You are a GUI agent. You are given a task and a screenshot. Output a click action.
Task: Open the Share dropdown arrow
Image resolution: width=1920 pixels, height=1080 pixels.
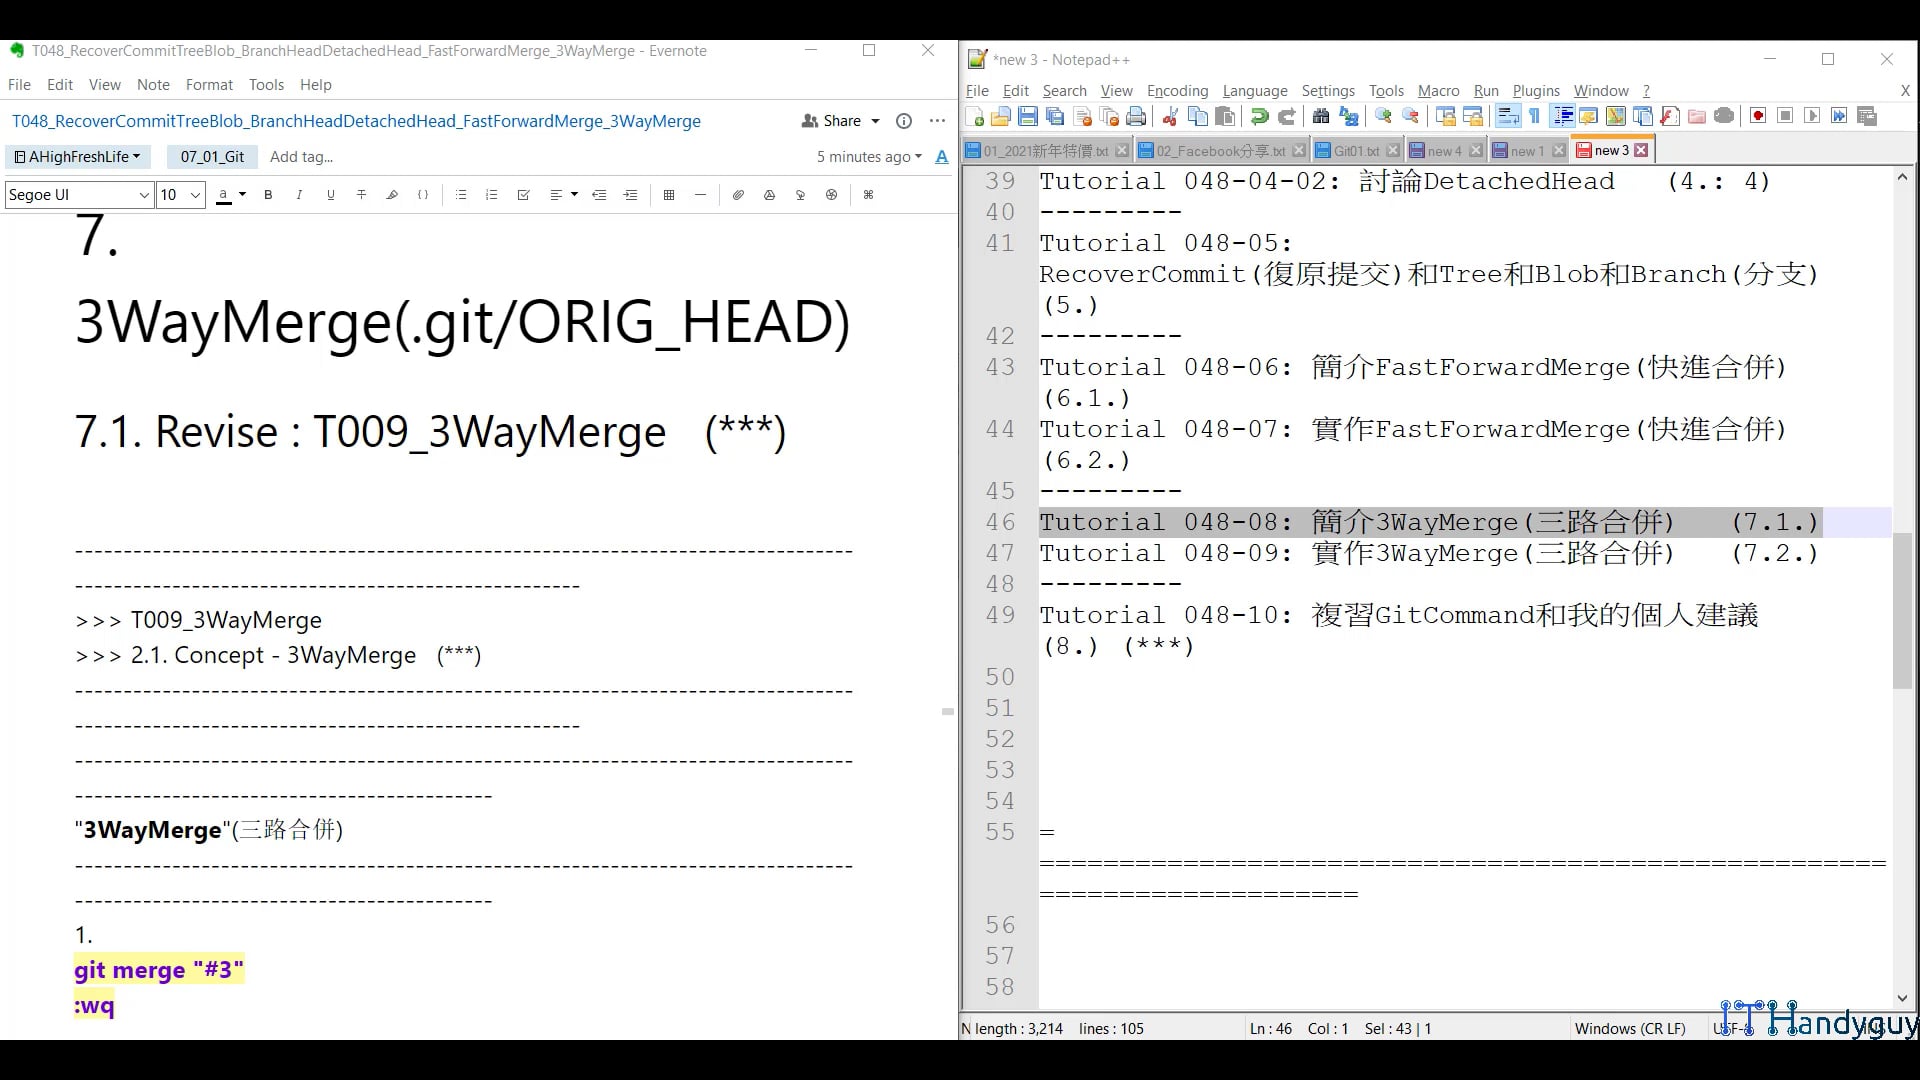point(876,121)
